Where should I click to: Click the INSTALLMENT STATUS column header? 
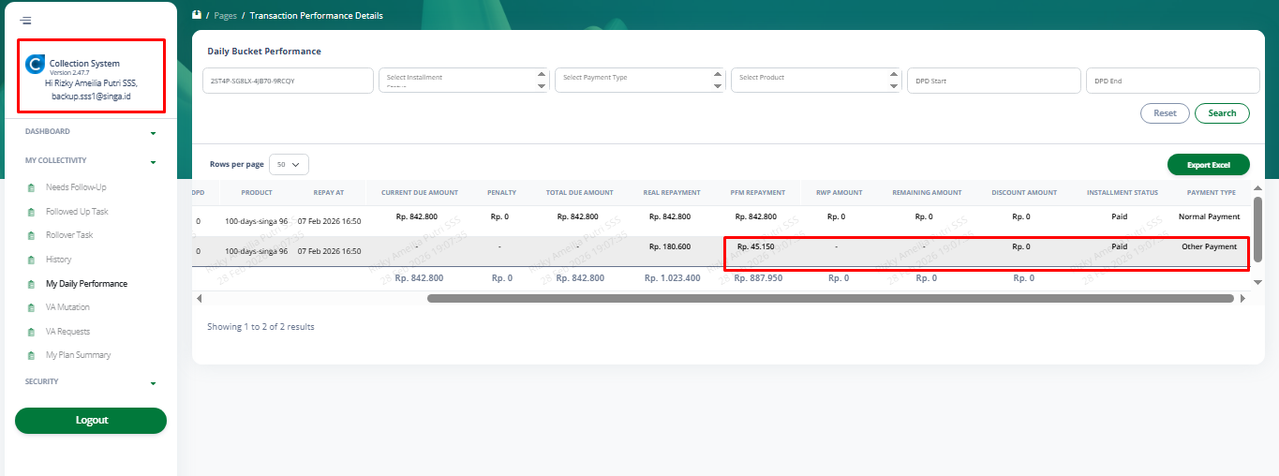(x=1120, y=192)
